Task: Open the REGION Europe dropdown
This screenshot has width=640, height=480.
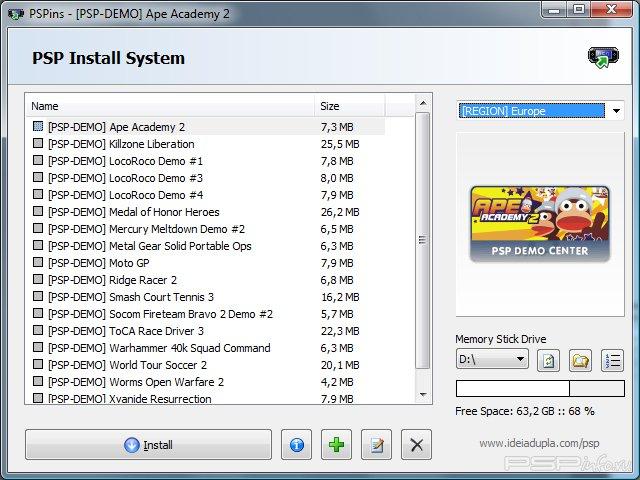Action: tap(540, 111)
